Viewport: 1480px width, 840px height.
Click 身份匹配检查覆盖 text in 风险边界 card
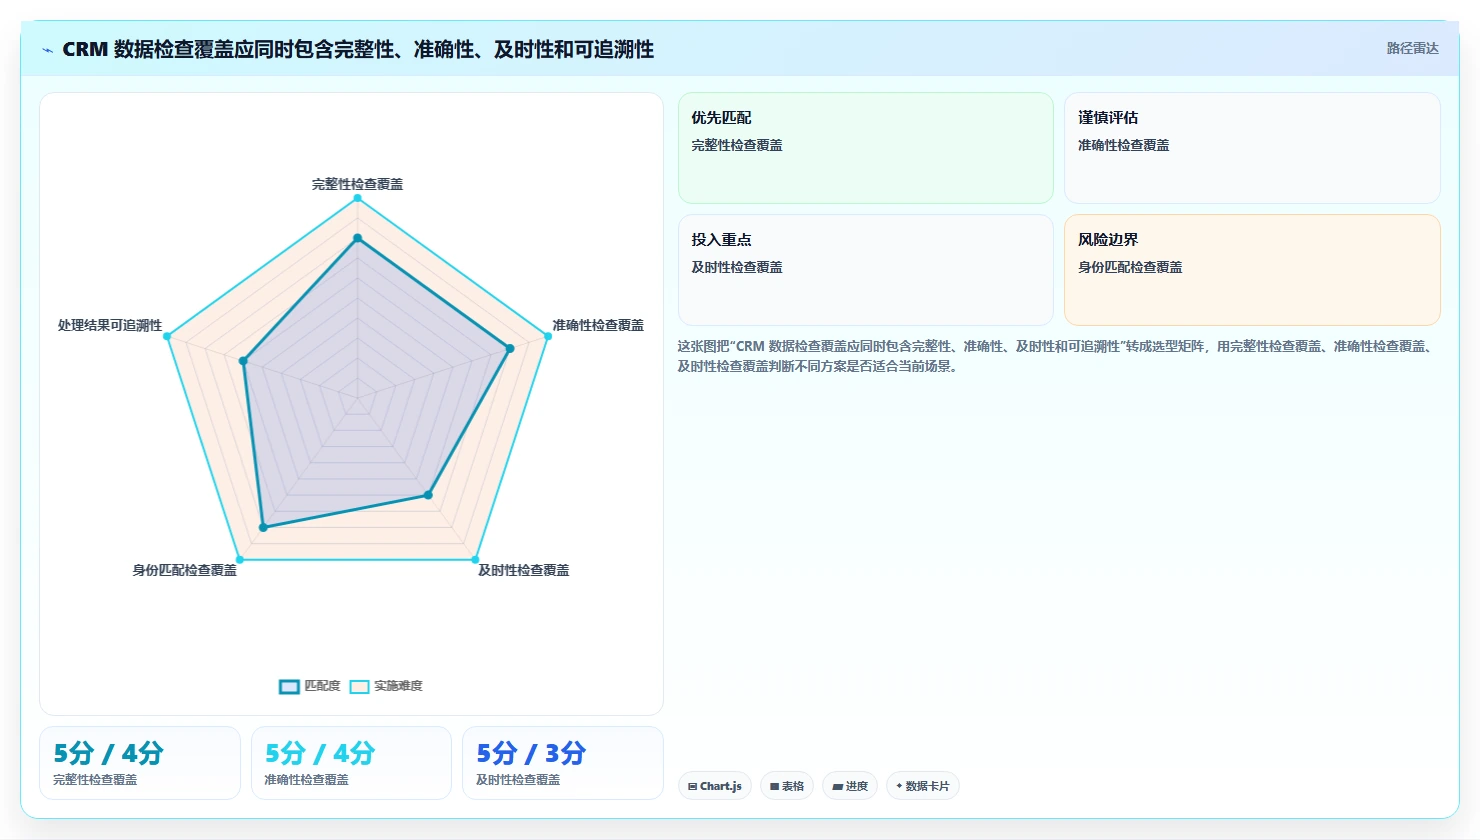point(1130,267)
